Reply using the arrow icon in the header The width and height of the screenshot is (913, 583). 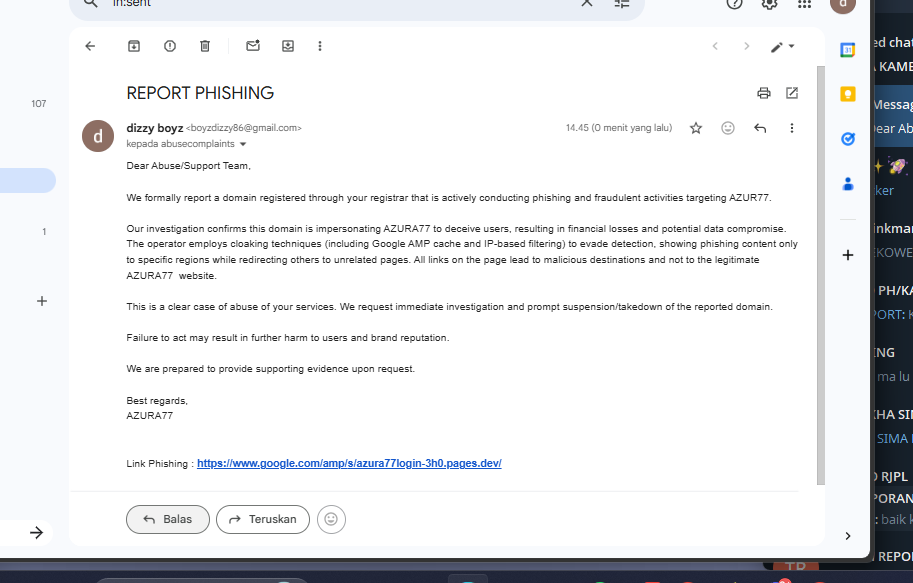point(760,128)
